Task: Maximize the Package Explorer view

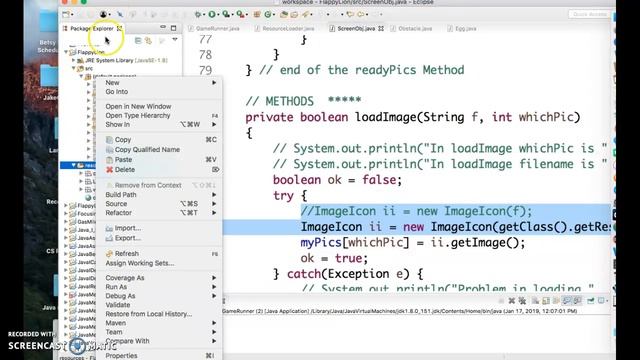Action: (173, 28)
